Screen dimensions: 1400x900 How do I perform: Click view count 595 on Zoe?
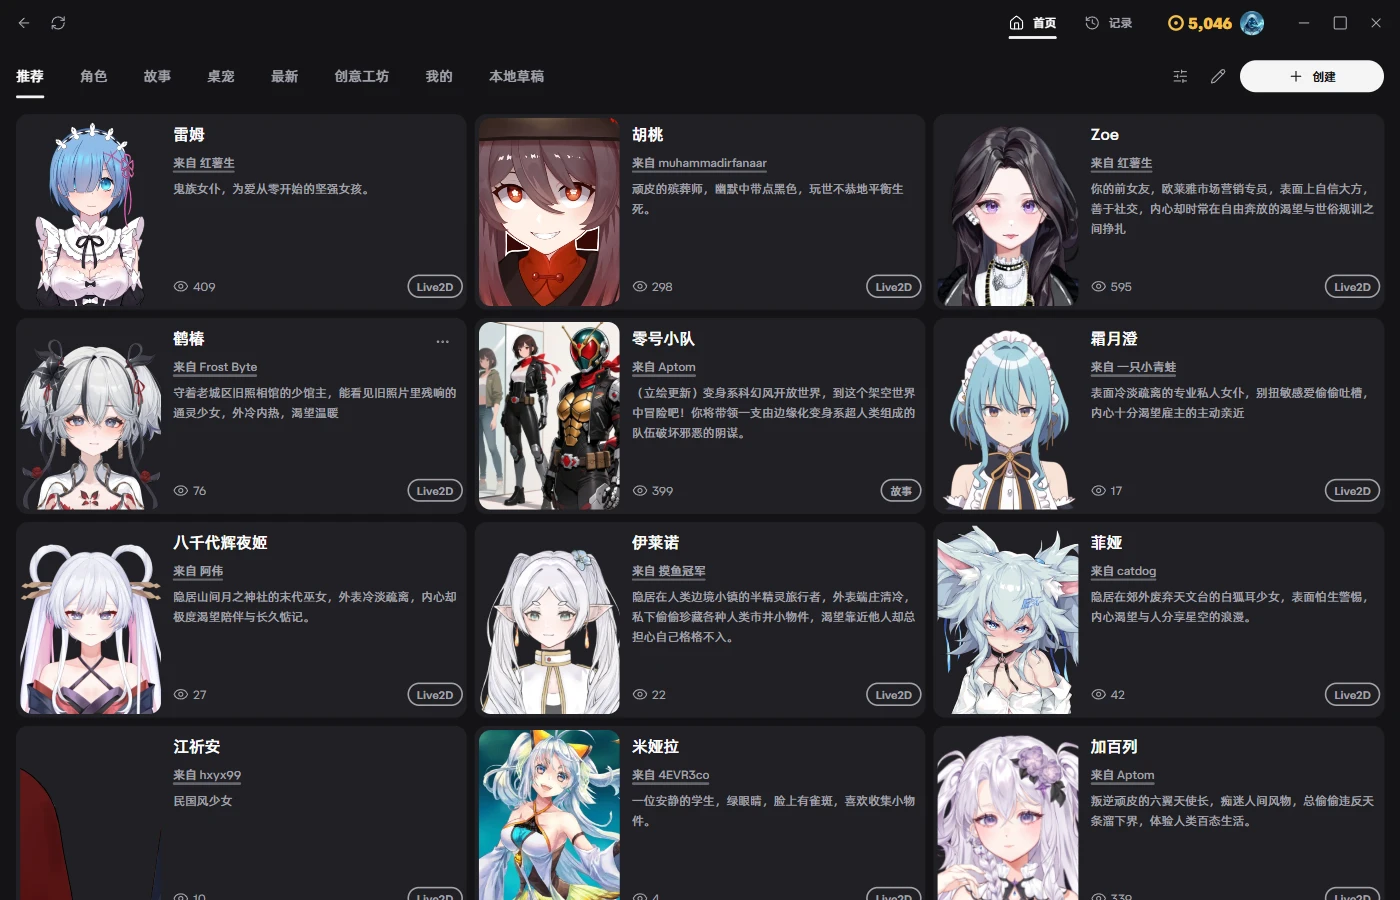coord(1111,287)
